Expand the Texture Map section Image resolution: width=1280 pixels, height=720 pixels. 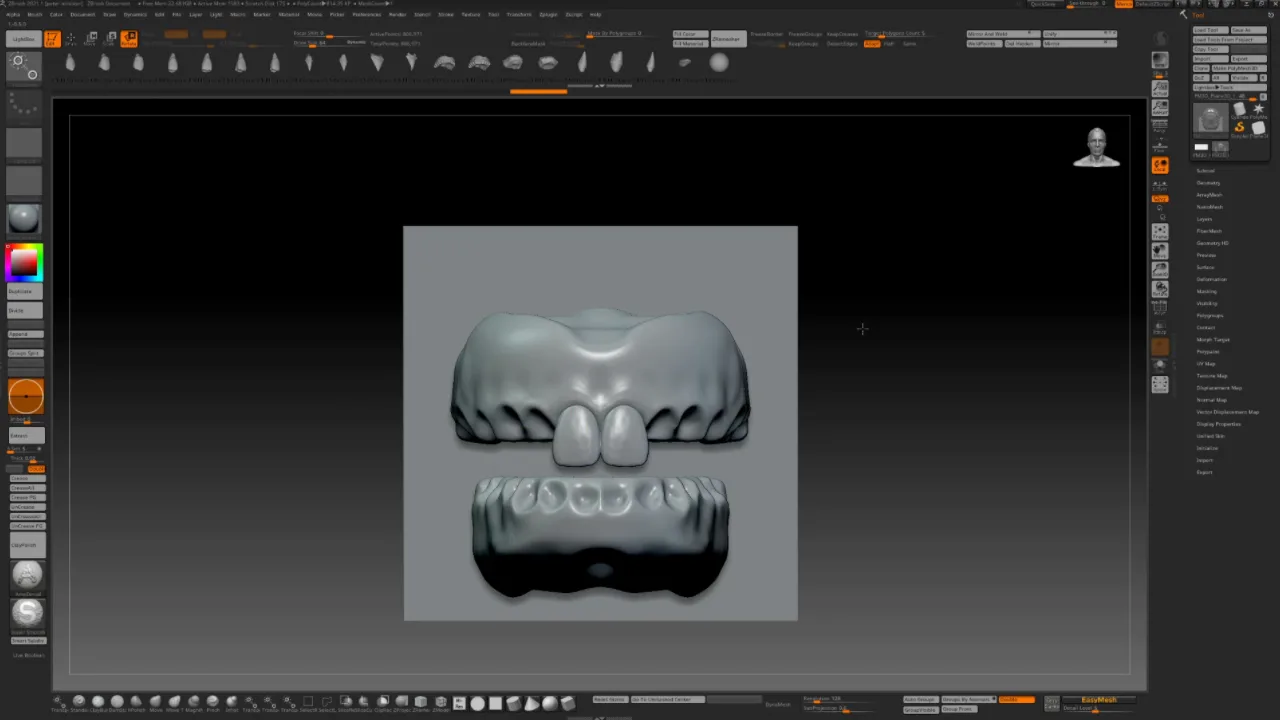(1211, 376)
